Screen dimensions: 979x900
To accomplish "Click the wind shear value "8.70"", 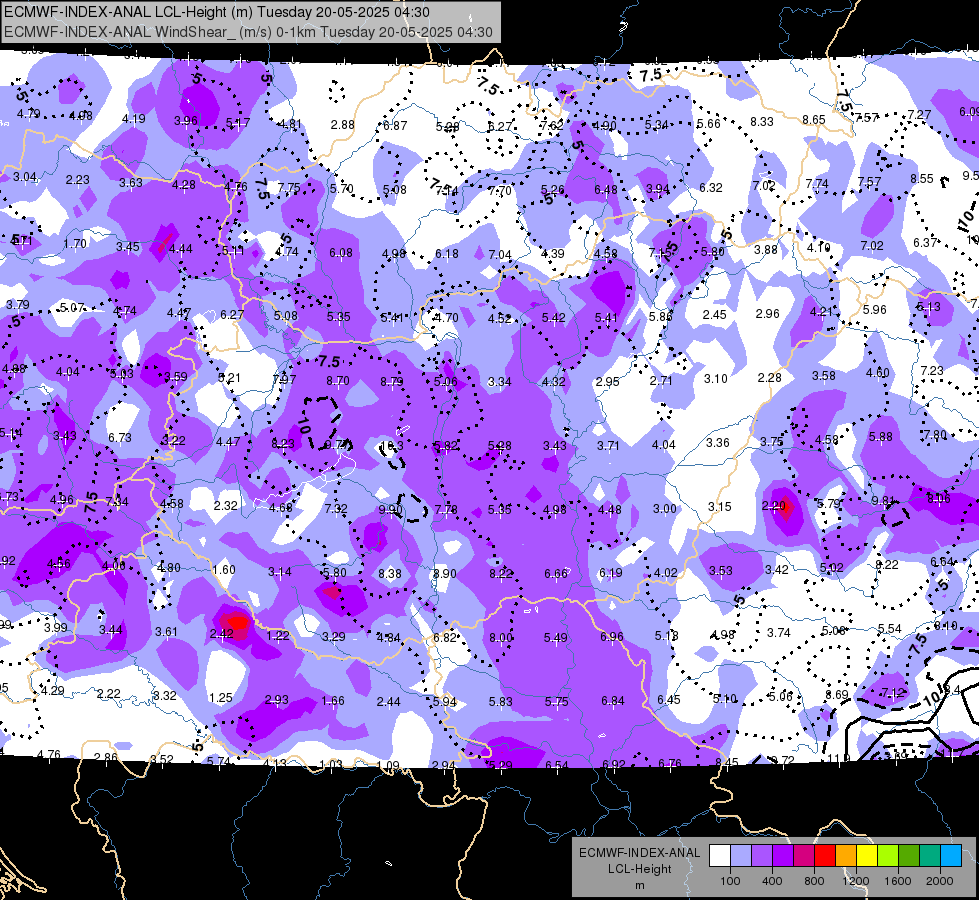I will pos(338,380).
